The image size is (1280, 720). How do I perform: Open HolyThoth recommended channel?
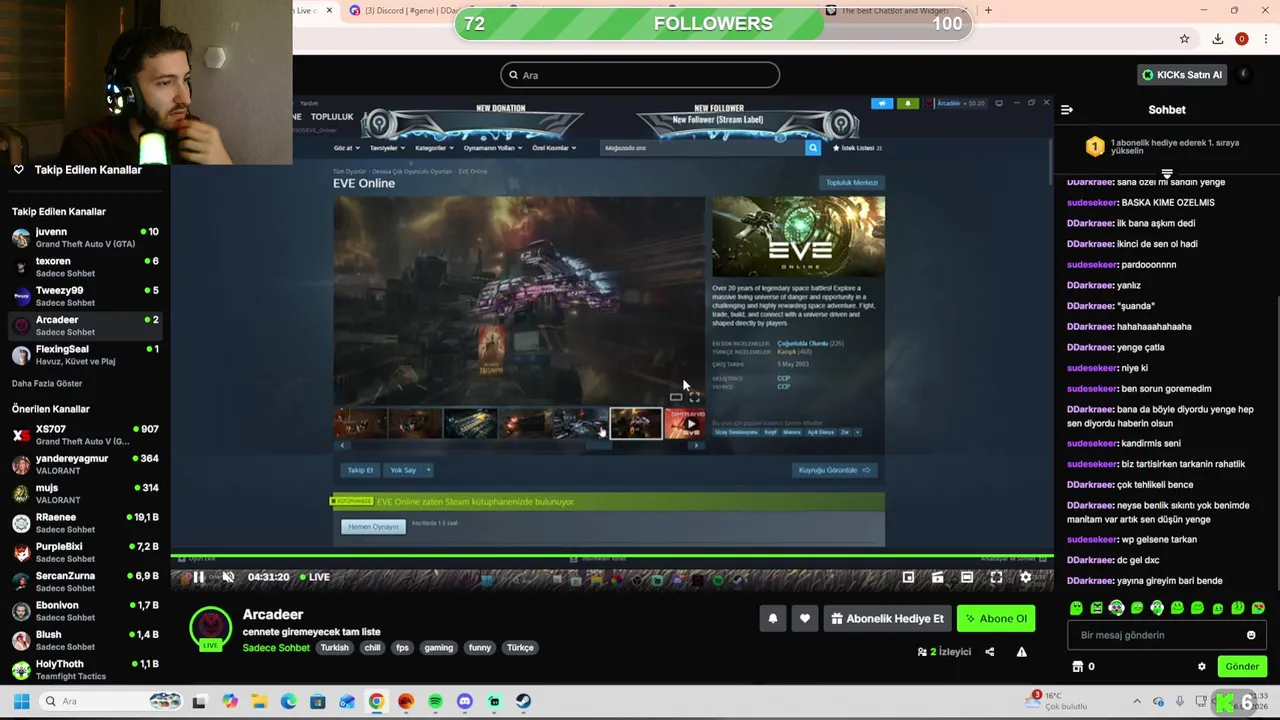pos(85,669)
